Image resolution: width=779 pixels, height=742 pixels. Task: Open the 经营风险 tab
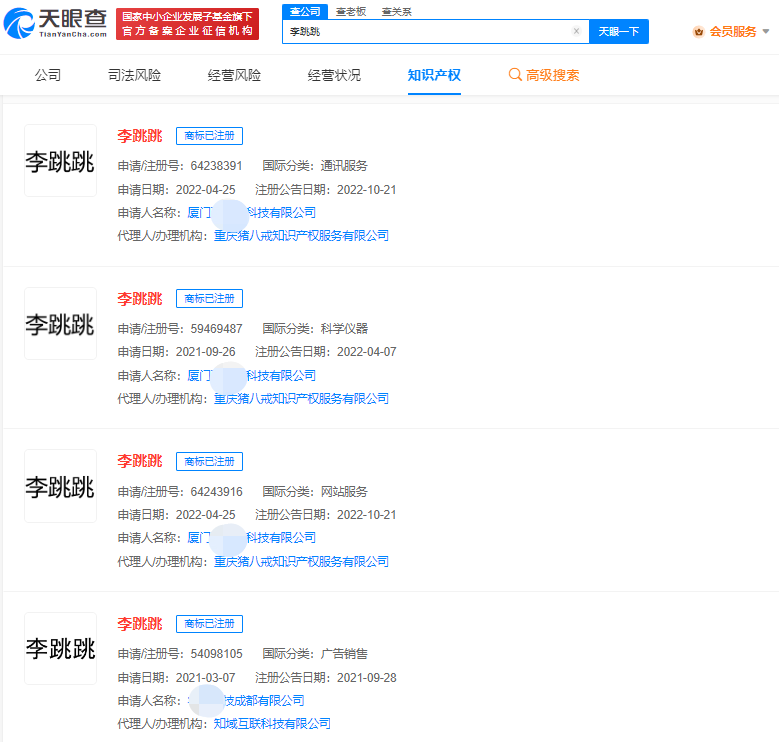click(x=234, y=75)
